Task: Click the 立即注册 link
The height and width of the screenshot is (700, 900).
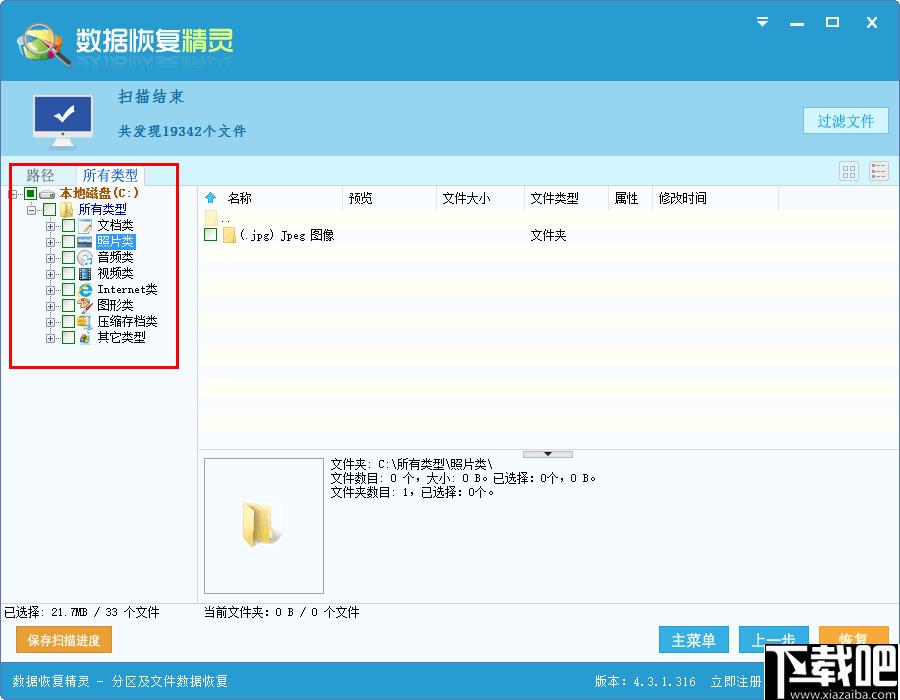Action: tap(735, 681)
